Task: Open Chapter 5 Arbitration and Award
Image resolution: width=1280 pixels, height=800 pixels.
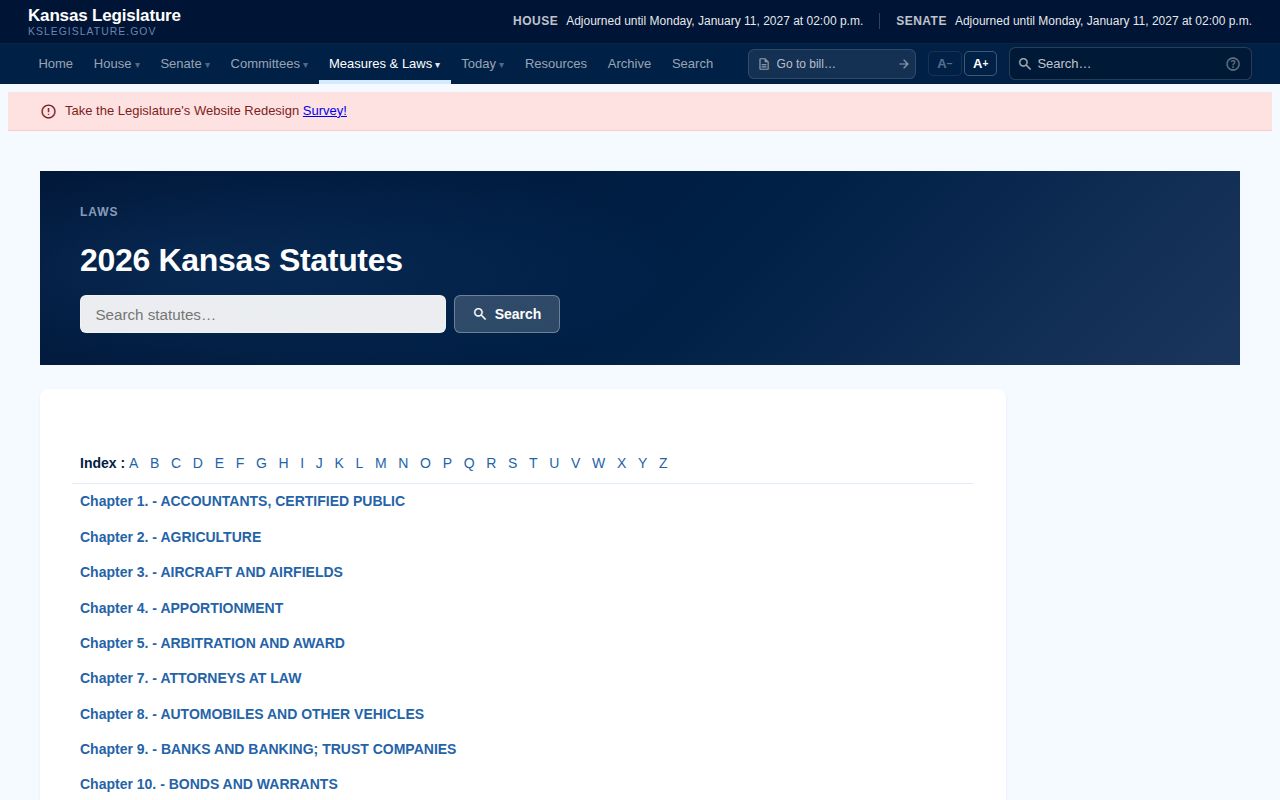Action: tap(212, 643)
